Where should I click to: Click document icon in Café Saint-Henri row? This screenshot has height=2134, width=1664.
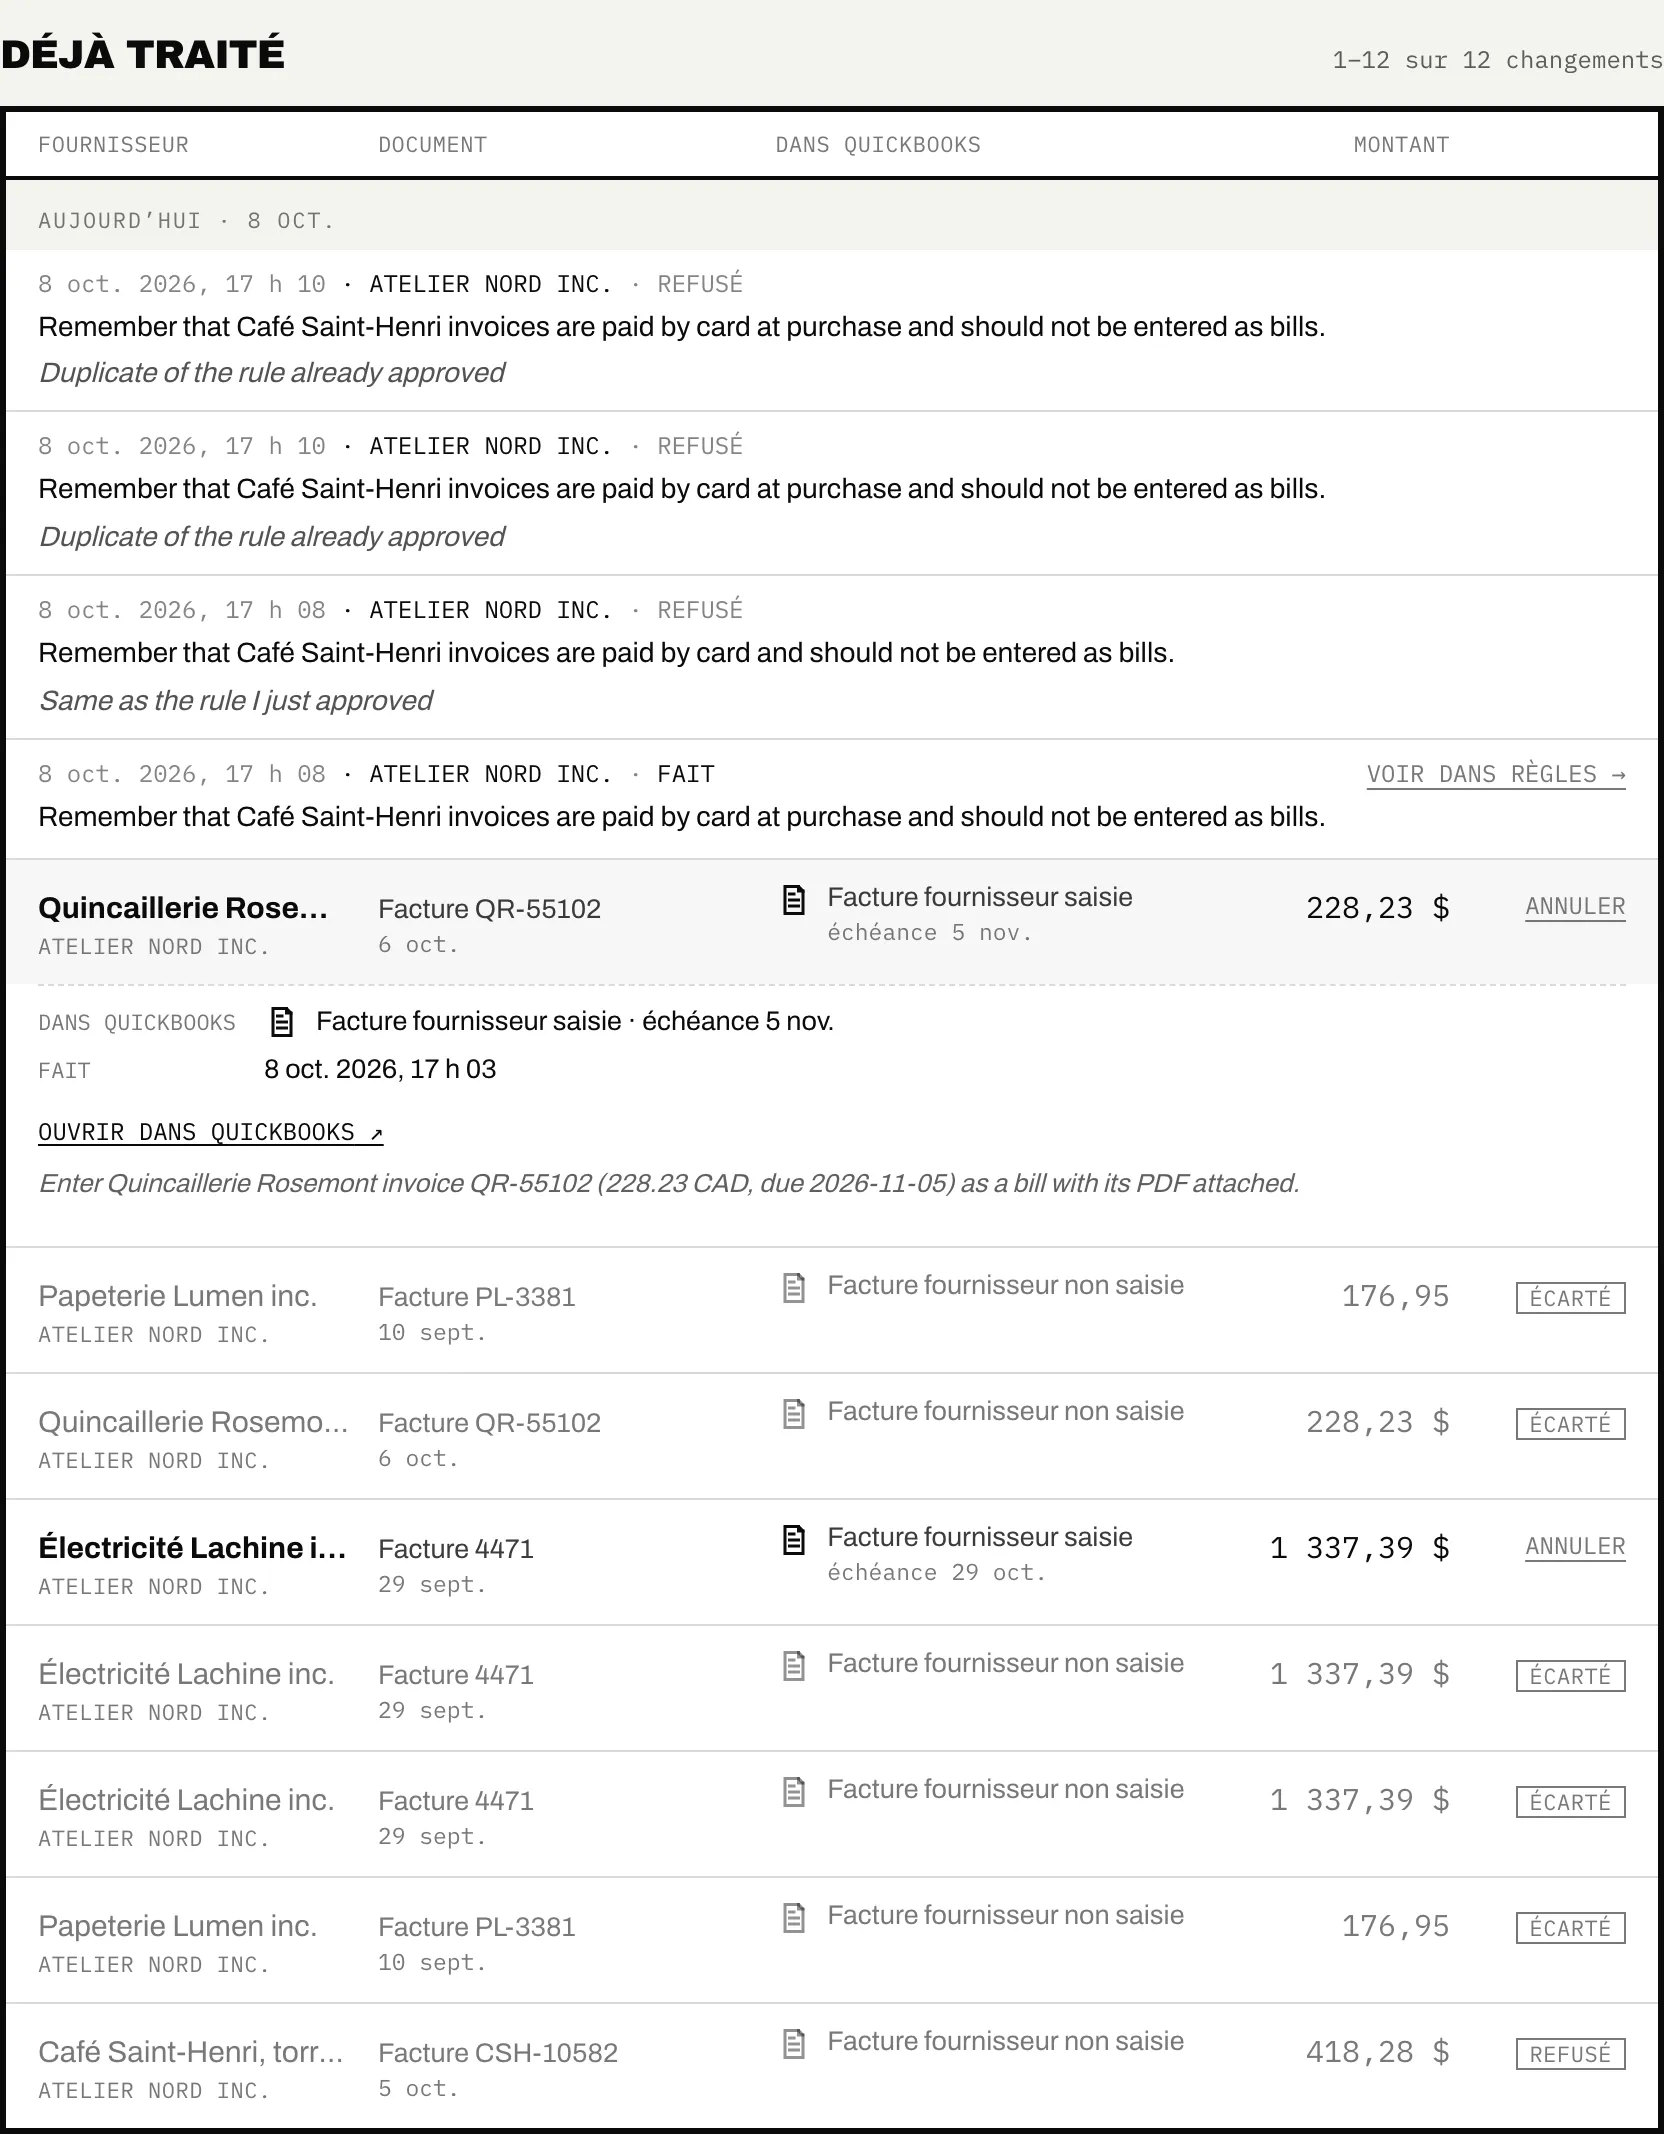click(793, 2044)
